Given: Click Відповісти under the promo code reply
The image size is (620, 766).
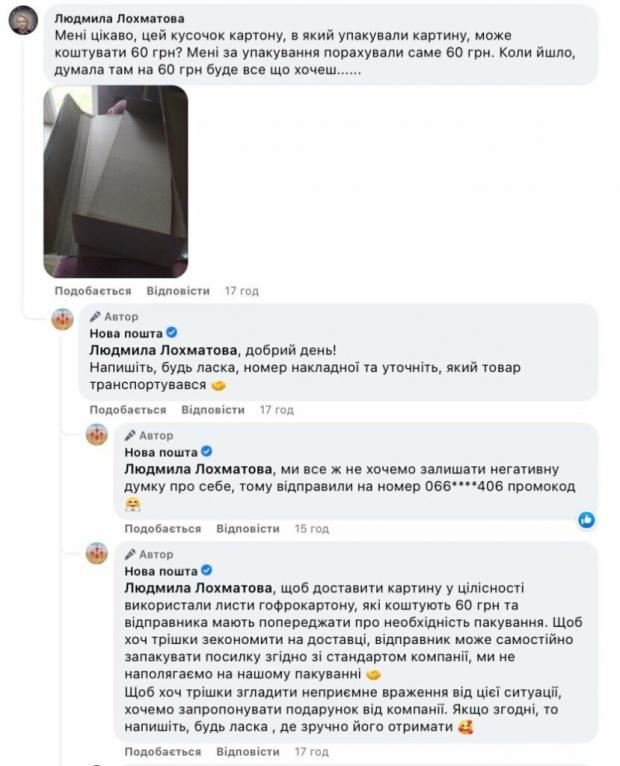Looking at the screenshot, I should point(248,529).
